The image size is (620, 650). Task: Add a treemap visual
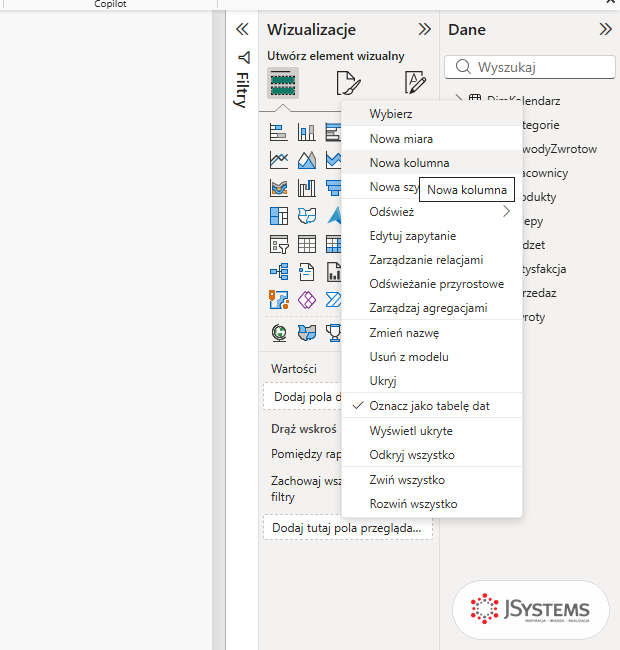(x=279, y=216)
